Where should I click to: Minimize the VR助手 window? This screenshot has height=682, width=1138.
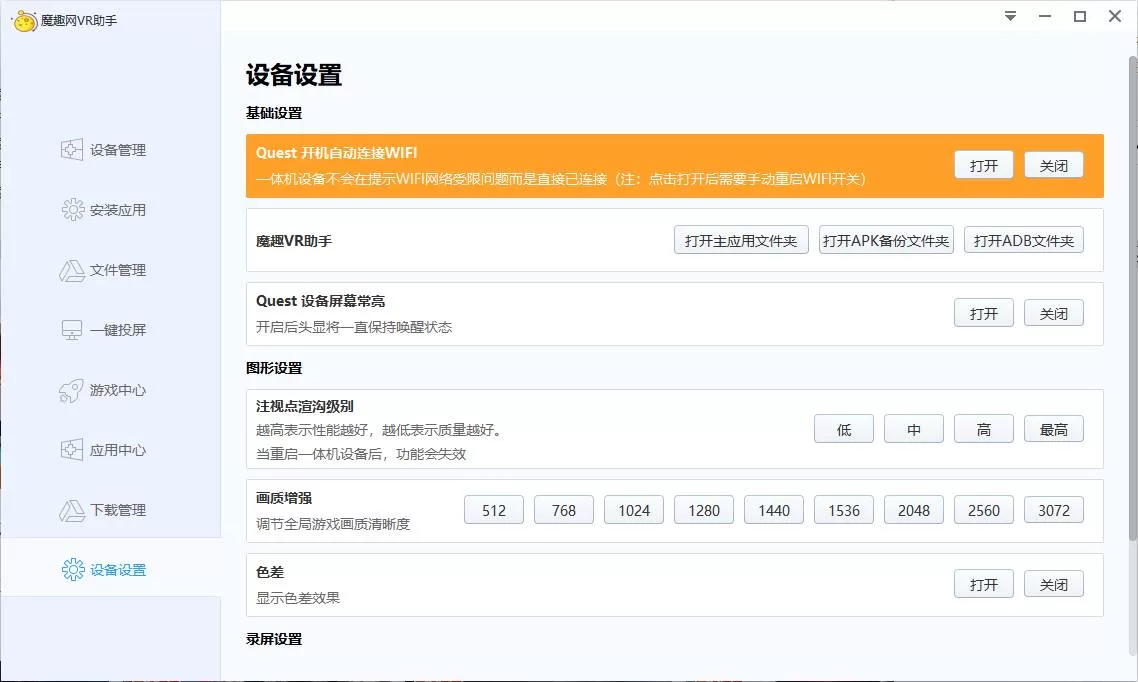1045,16
